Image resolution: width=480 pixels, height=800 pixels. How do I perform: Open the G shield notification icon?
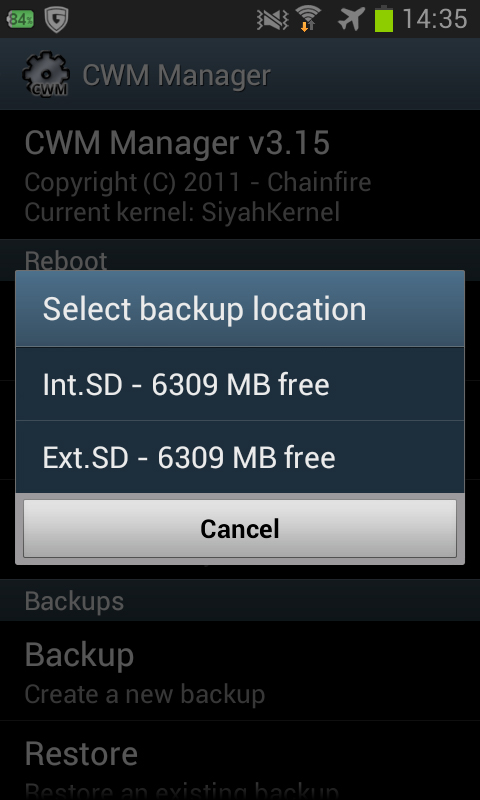[x=56, y=20]
